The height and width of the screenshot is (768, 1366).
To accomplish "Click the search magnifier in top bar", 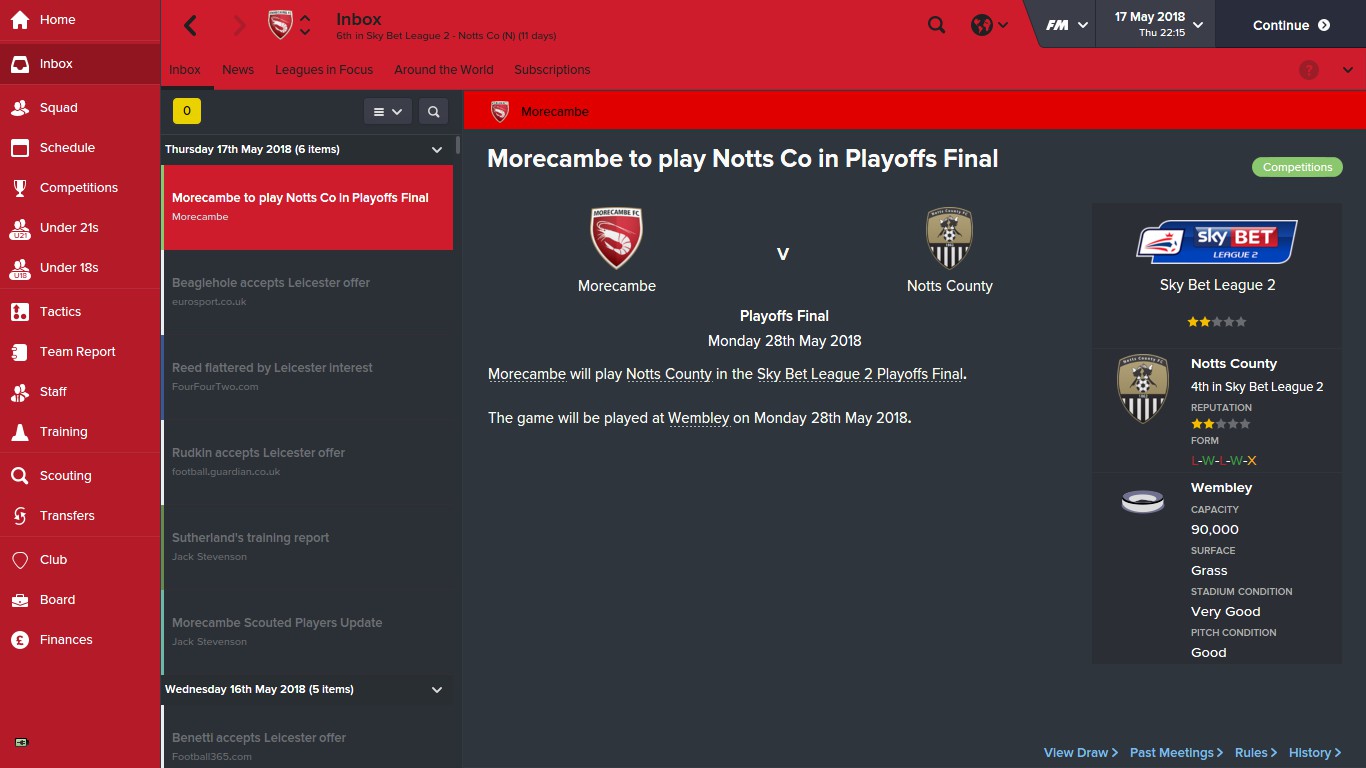I will 936,25.
